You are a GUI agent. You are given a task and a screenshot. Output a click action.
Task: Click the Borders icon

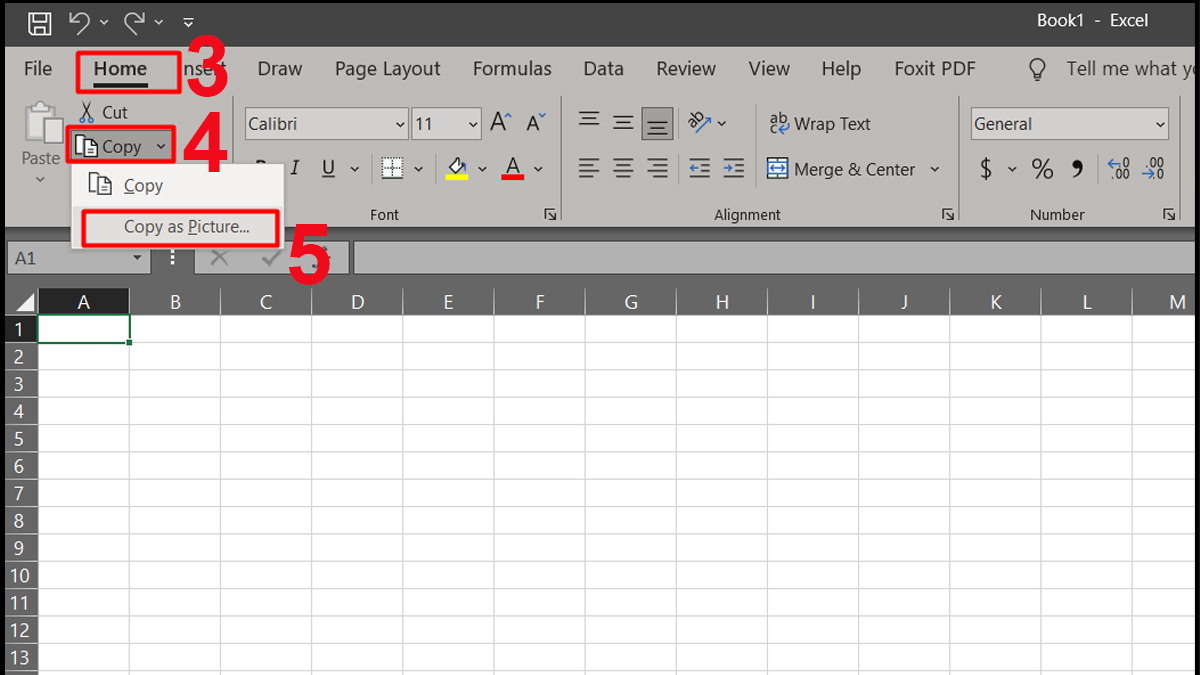(393, 169)
